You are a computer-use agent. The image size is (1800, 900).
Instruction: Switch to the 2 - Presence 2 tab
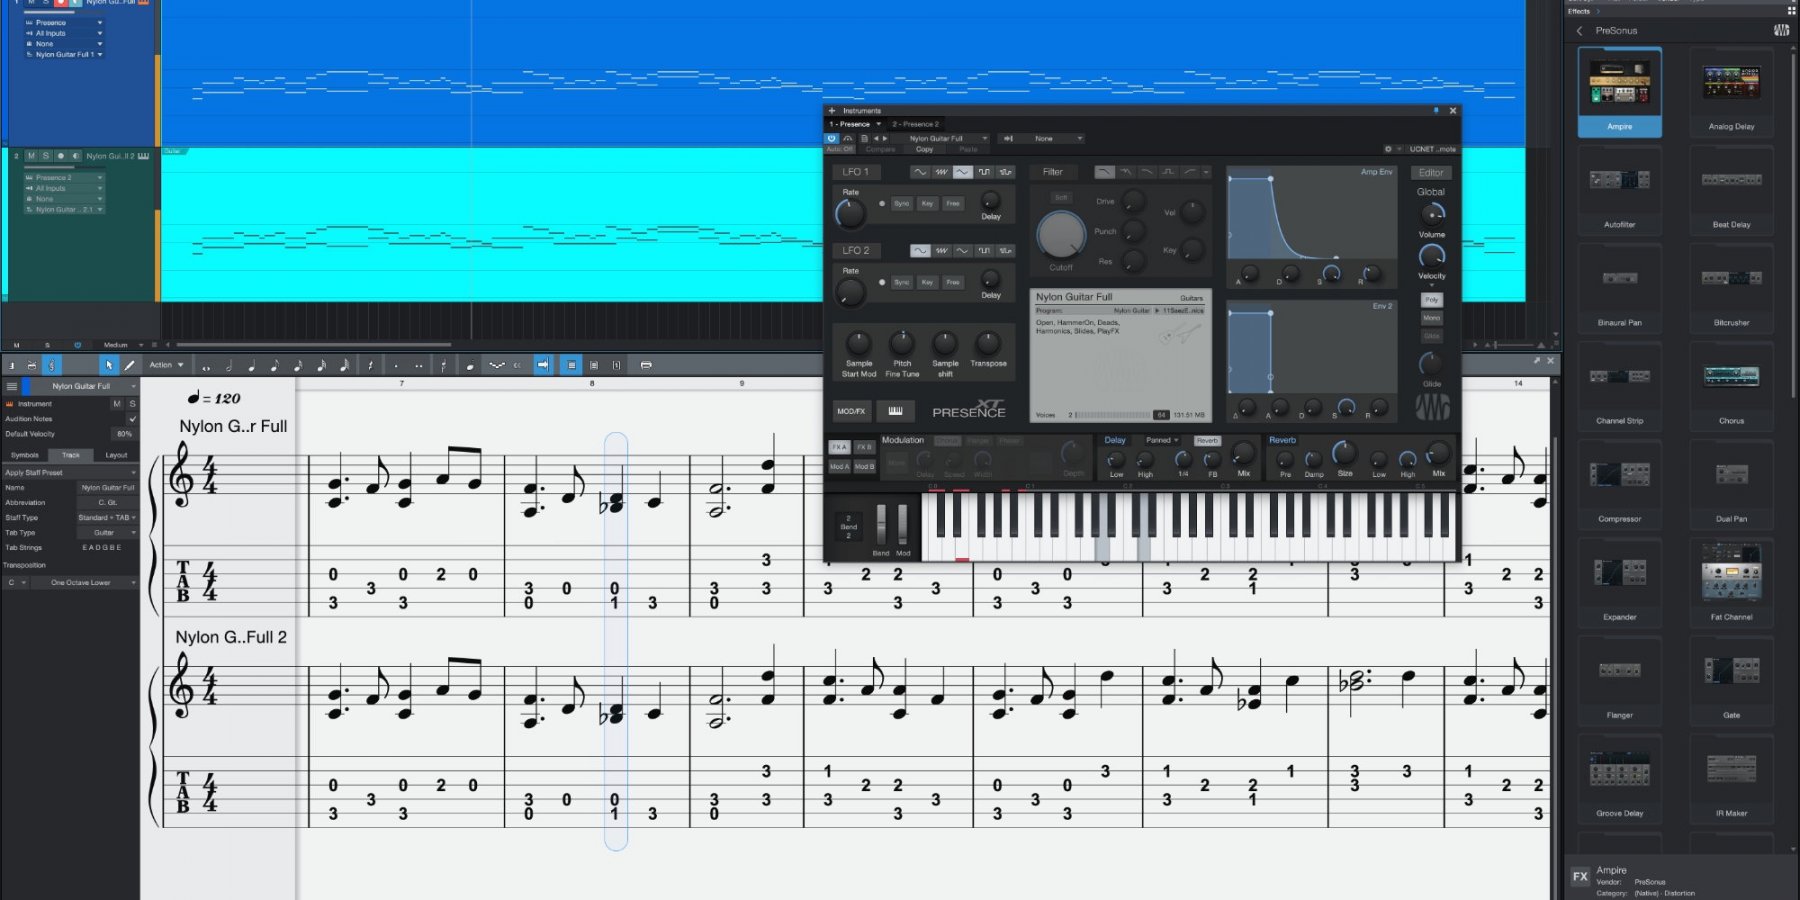(x=916, y=123)
